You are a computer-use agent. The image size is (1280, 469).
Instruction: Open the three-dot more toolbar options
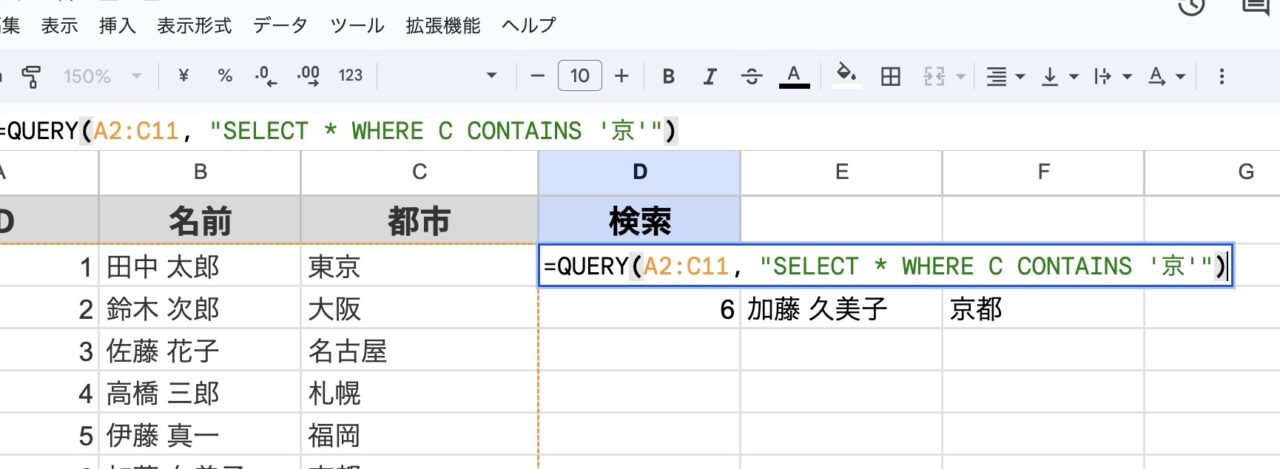[1221, 76]
